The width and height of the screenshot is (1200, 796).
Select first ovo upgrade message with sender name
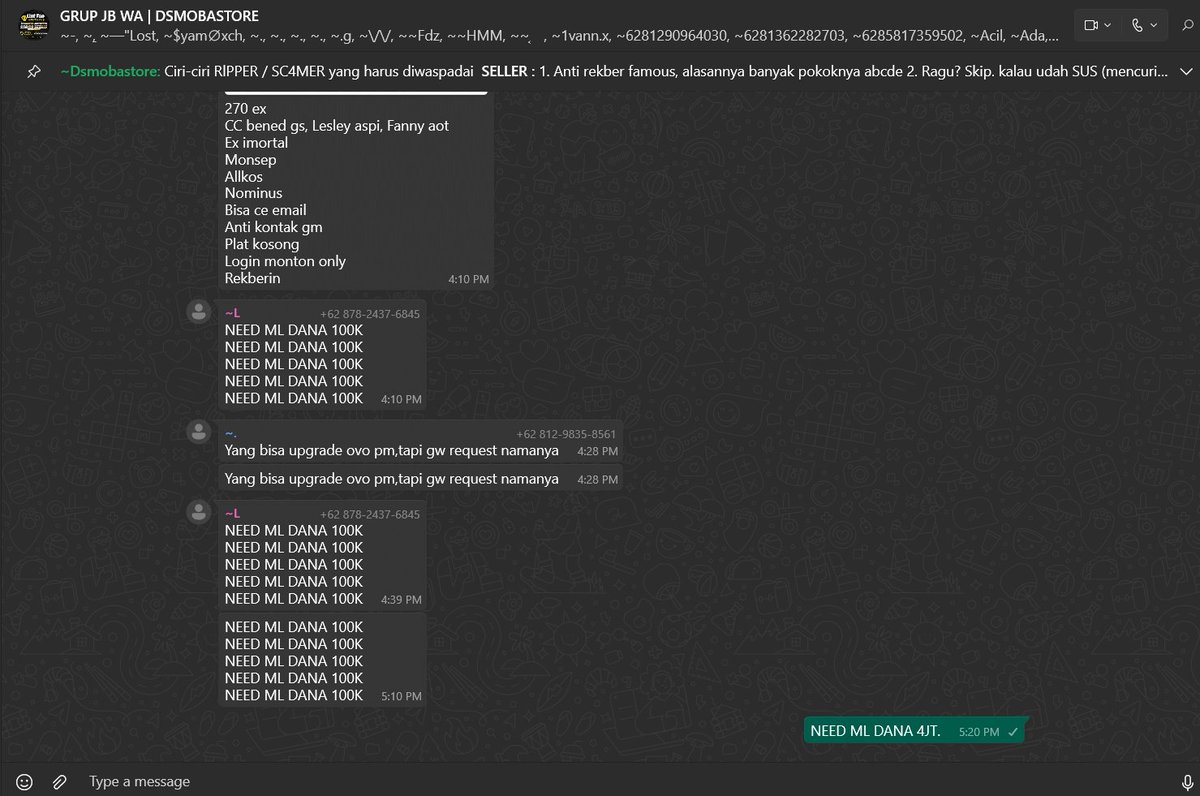click(x=421, y=441)
